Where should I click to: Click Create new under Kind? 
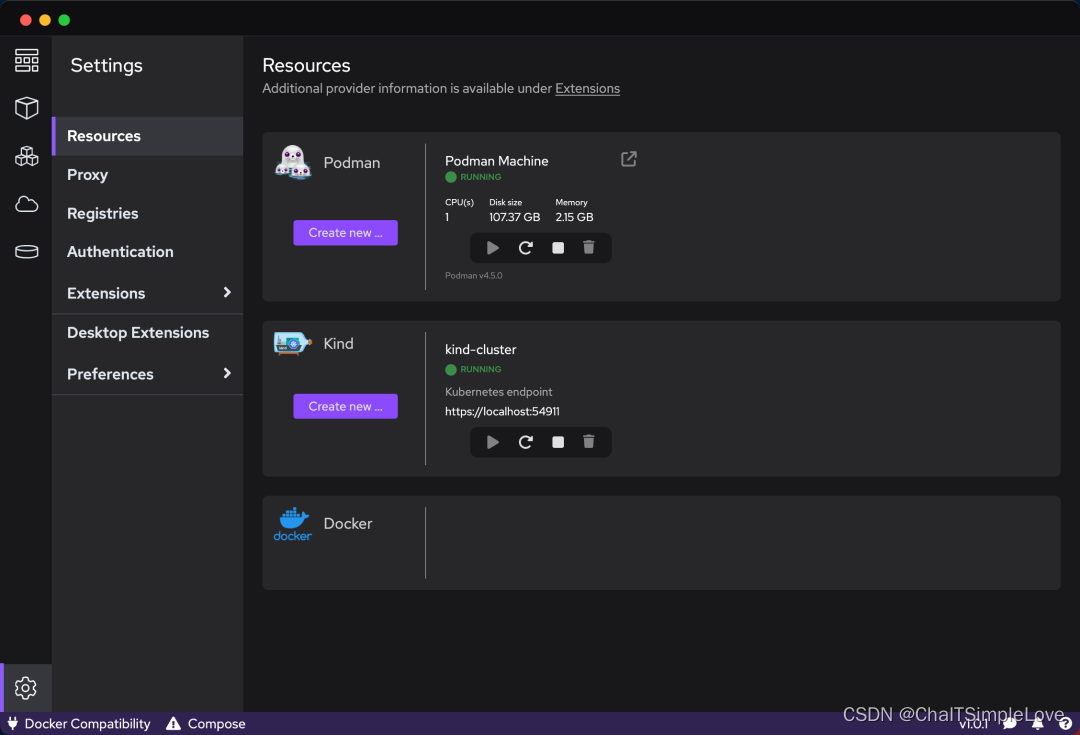click(x=346, y=406)
